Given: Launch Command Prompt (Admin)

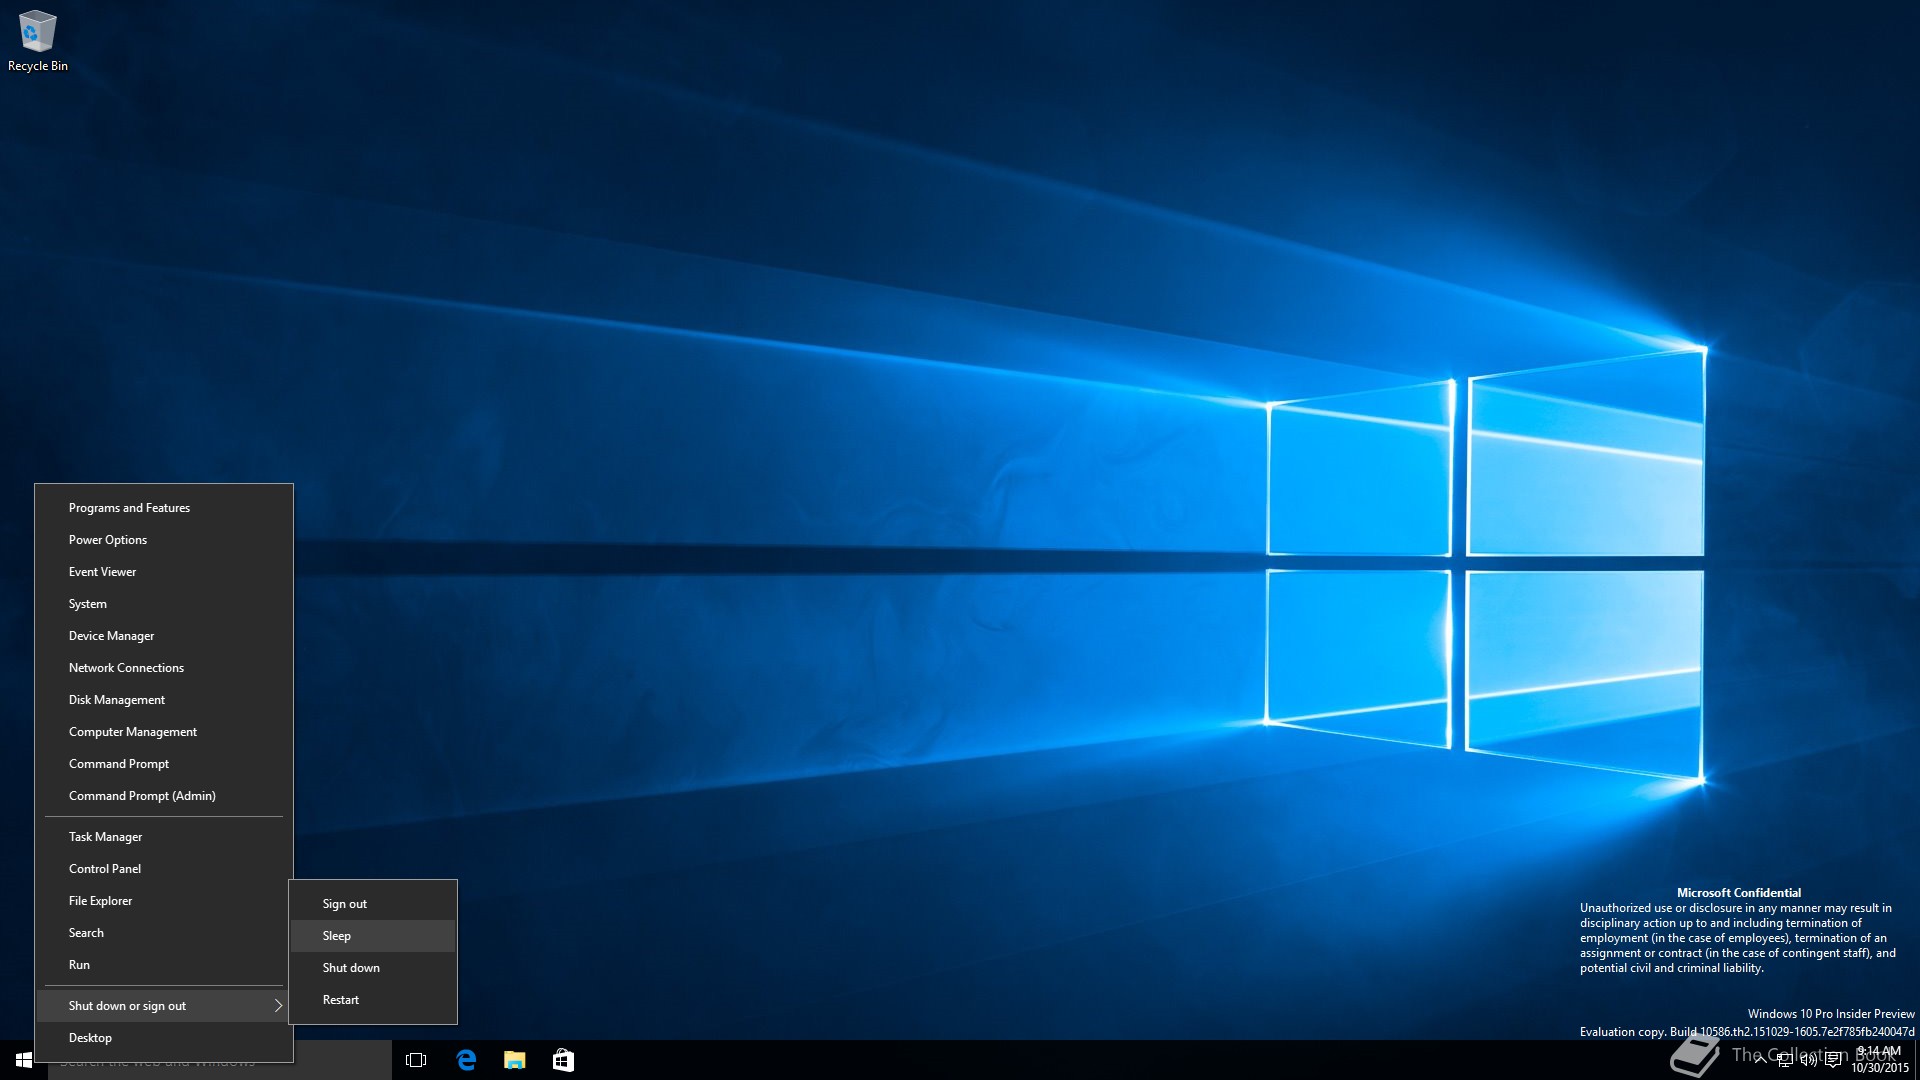Looking at the screenshot, I should (164, 796).
